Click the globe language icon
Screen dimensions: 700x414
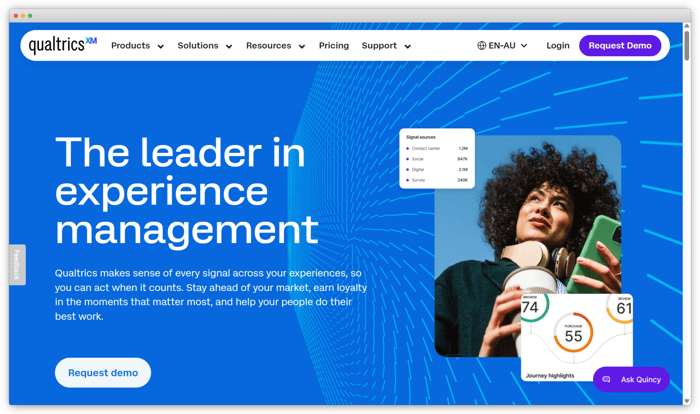tap(481, 46)
